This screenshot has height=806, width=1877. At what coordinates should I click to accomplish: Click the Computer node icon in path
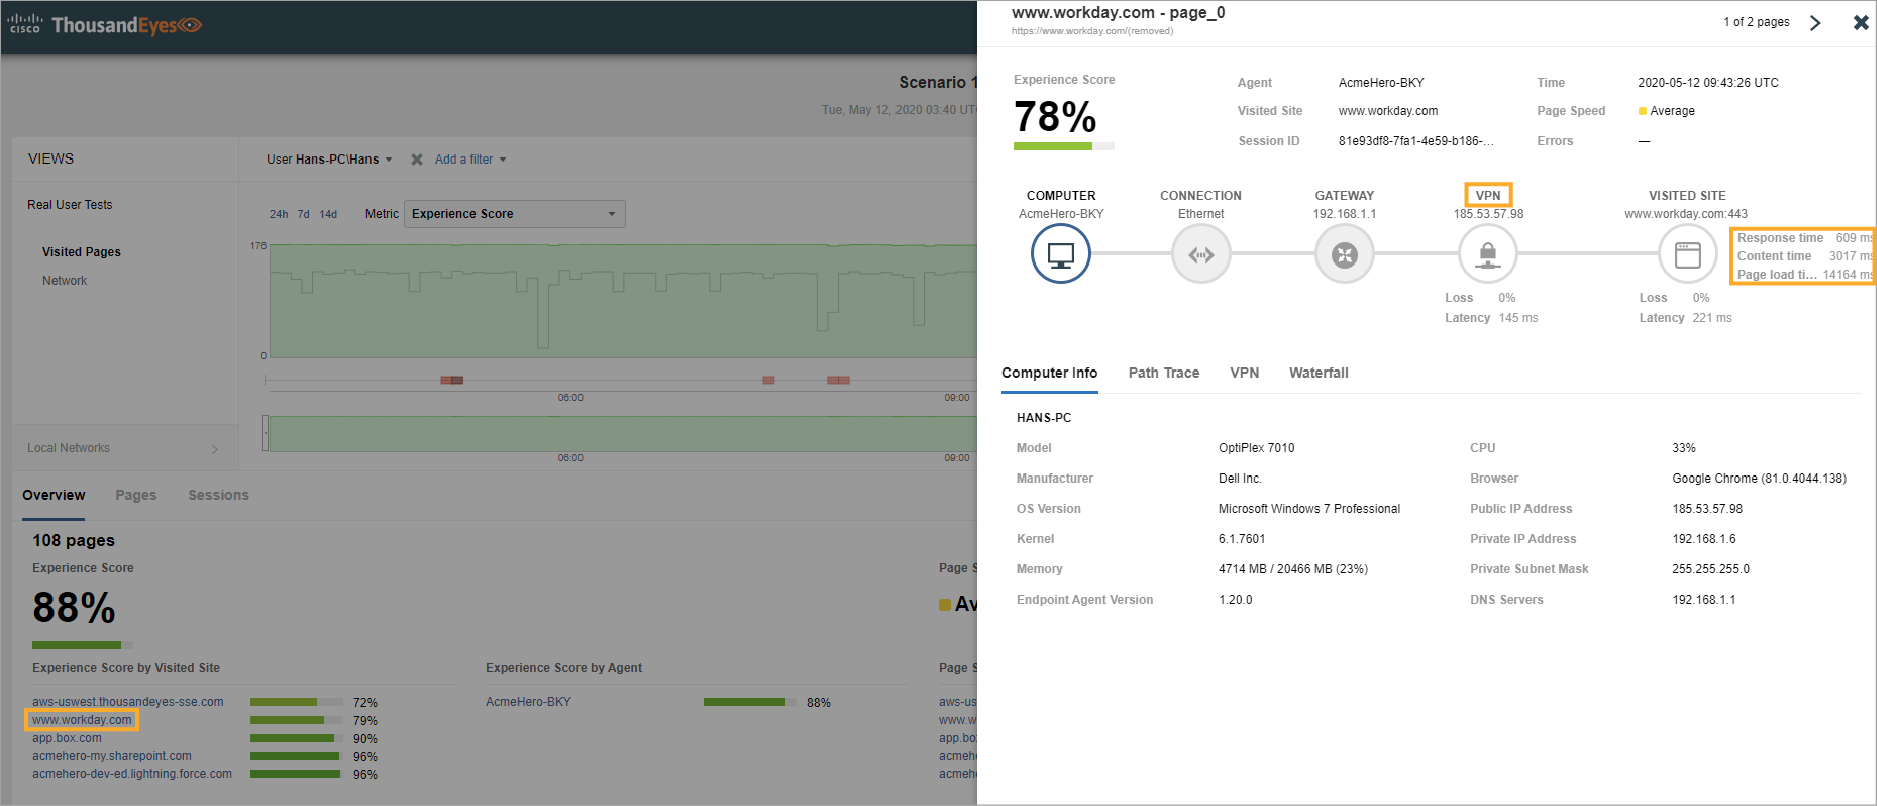pos(1060,255)
